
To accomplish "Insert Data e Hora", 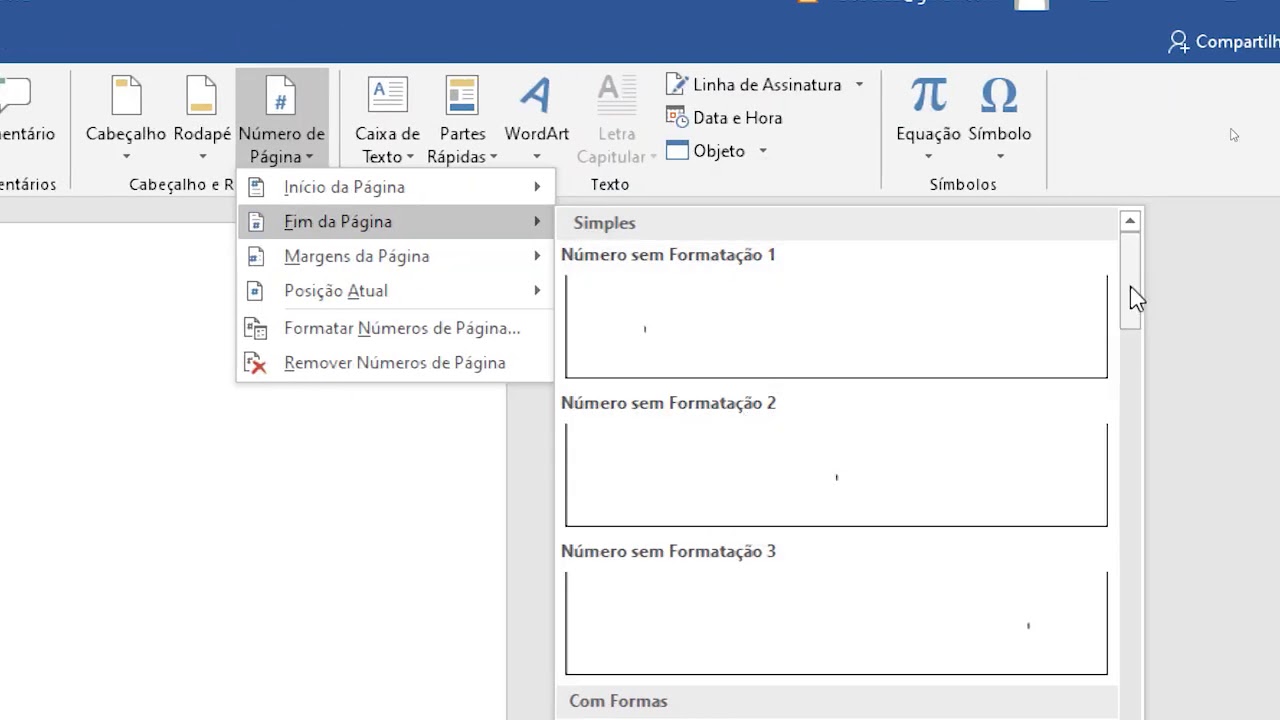I will coord(726,118).
